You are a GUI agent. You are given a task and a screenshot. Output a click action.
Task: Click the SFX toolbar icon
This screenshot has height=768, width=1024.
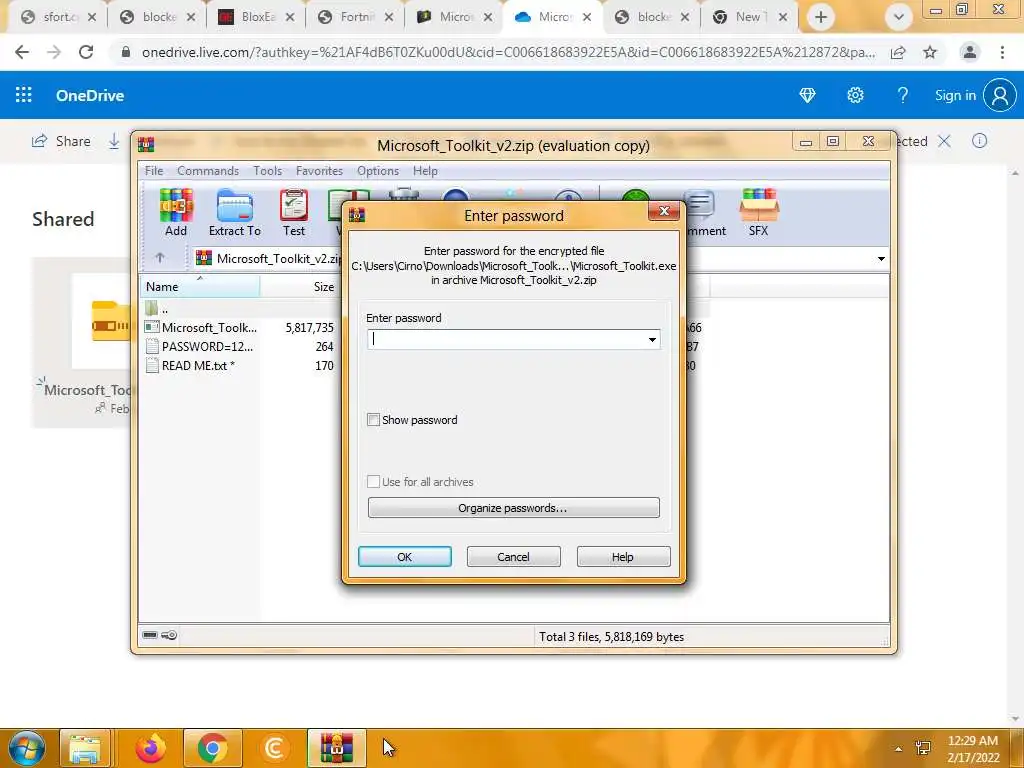coord(758,212)
